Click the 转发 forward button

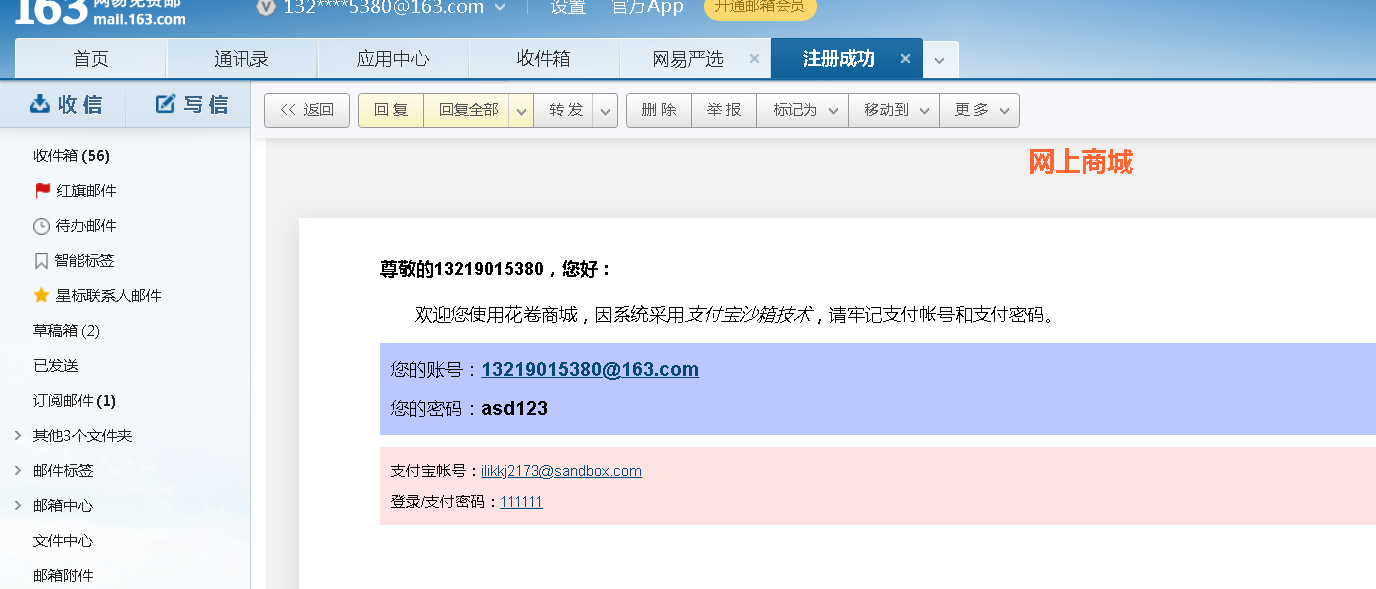point(565,110)
